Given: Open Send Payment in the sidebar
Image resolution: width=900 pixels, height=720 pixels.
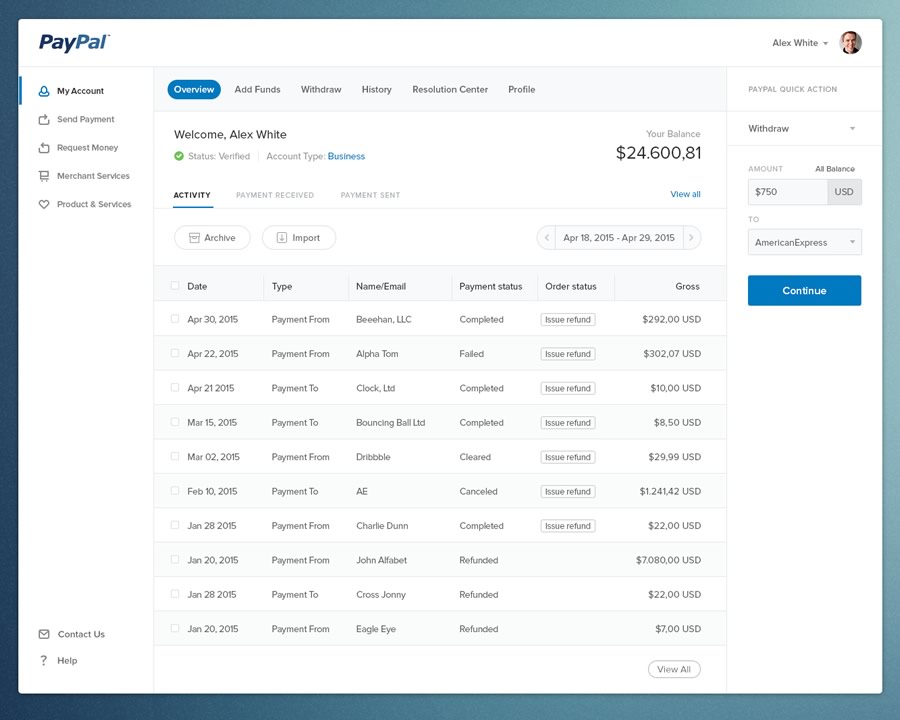Looking at the screenshot, I should 86,119.
